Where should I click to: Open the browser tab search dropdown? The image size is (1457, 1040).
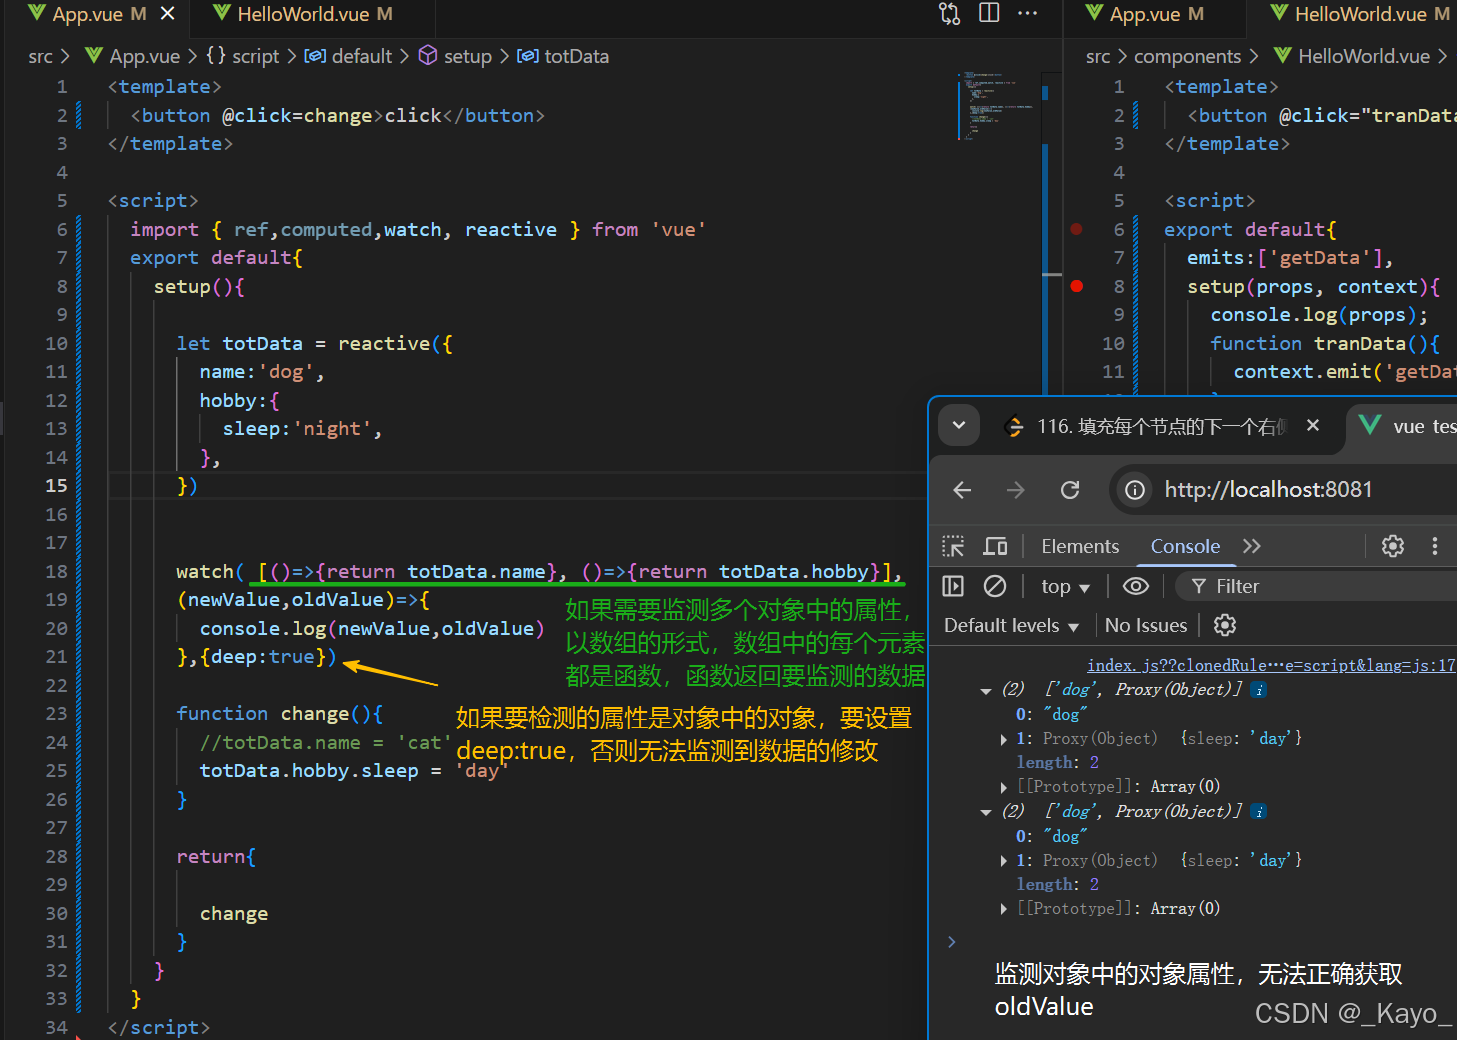click(959, 425)
